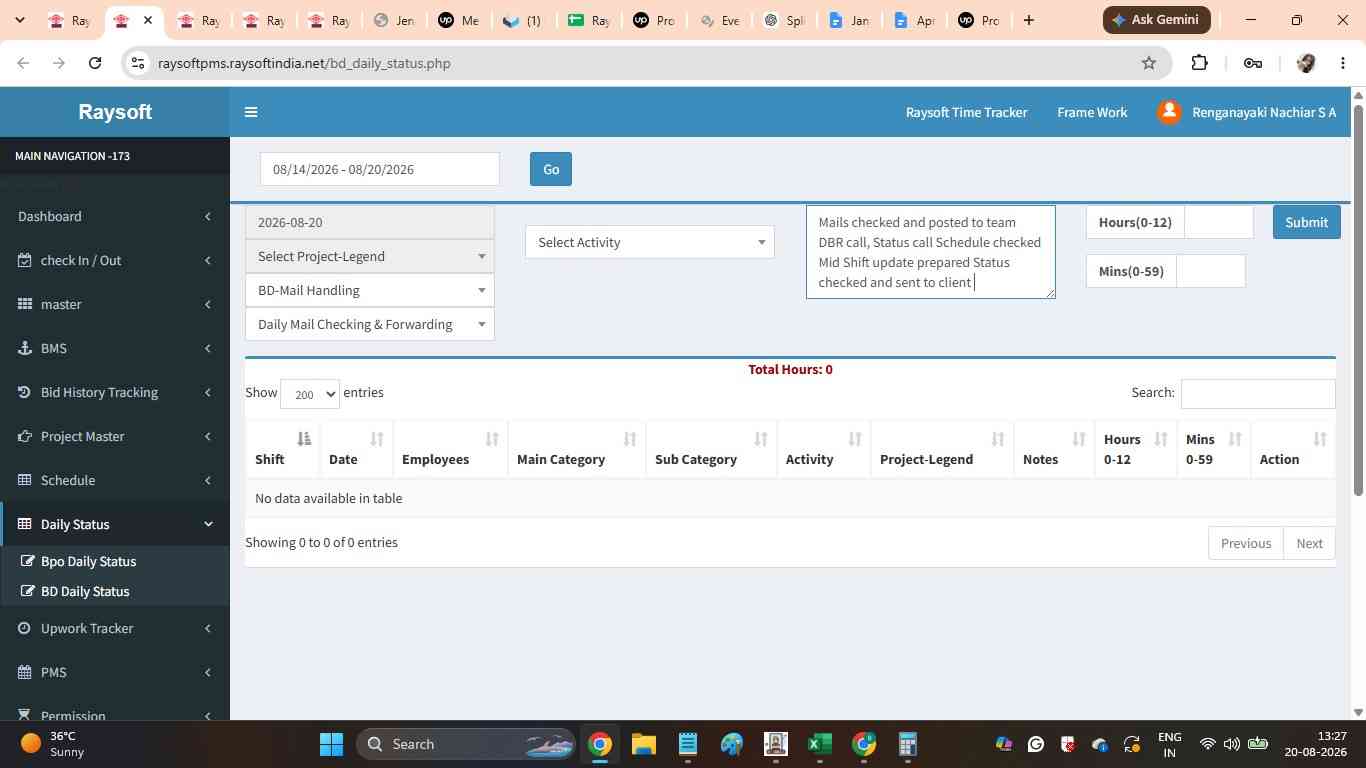Click the Upwork Tracker icon
Image resolution: width=1366 pixels, height=768 pixels.
[x=25, y=628]
